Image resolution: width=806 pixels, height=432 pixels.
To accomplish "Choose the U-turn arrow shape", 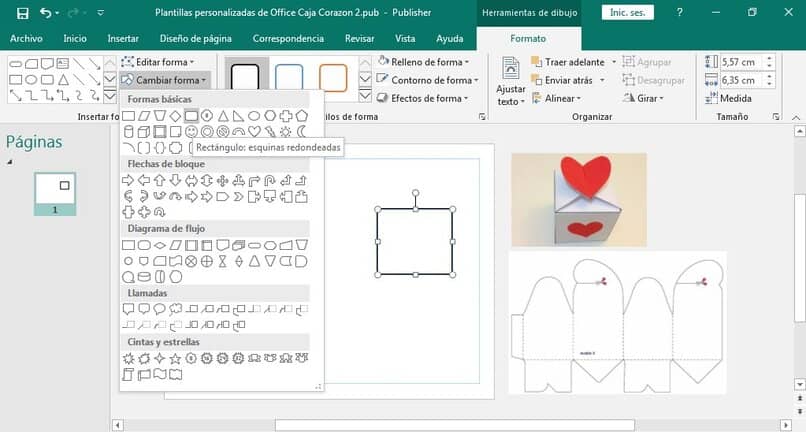I will click(270, 181).
